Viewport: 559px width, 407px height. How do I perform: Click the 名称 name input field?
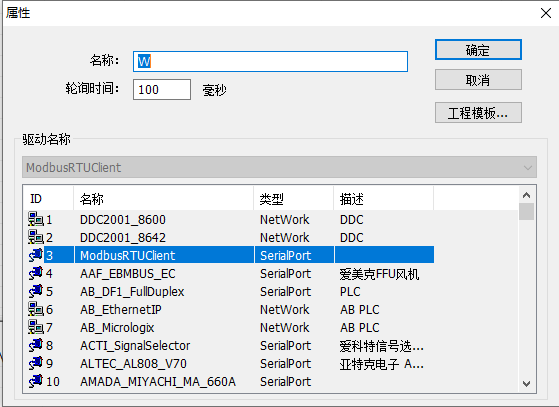point(270,61)
